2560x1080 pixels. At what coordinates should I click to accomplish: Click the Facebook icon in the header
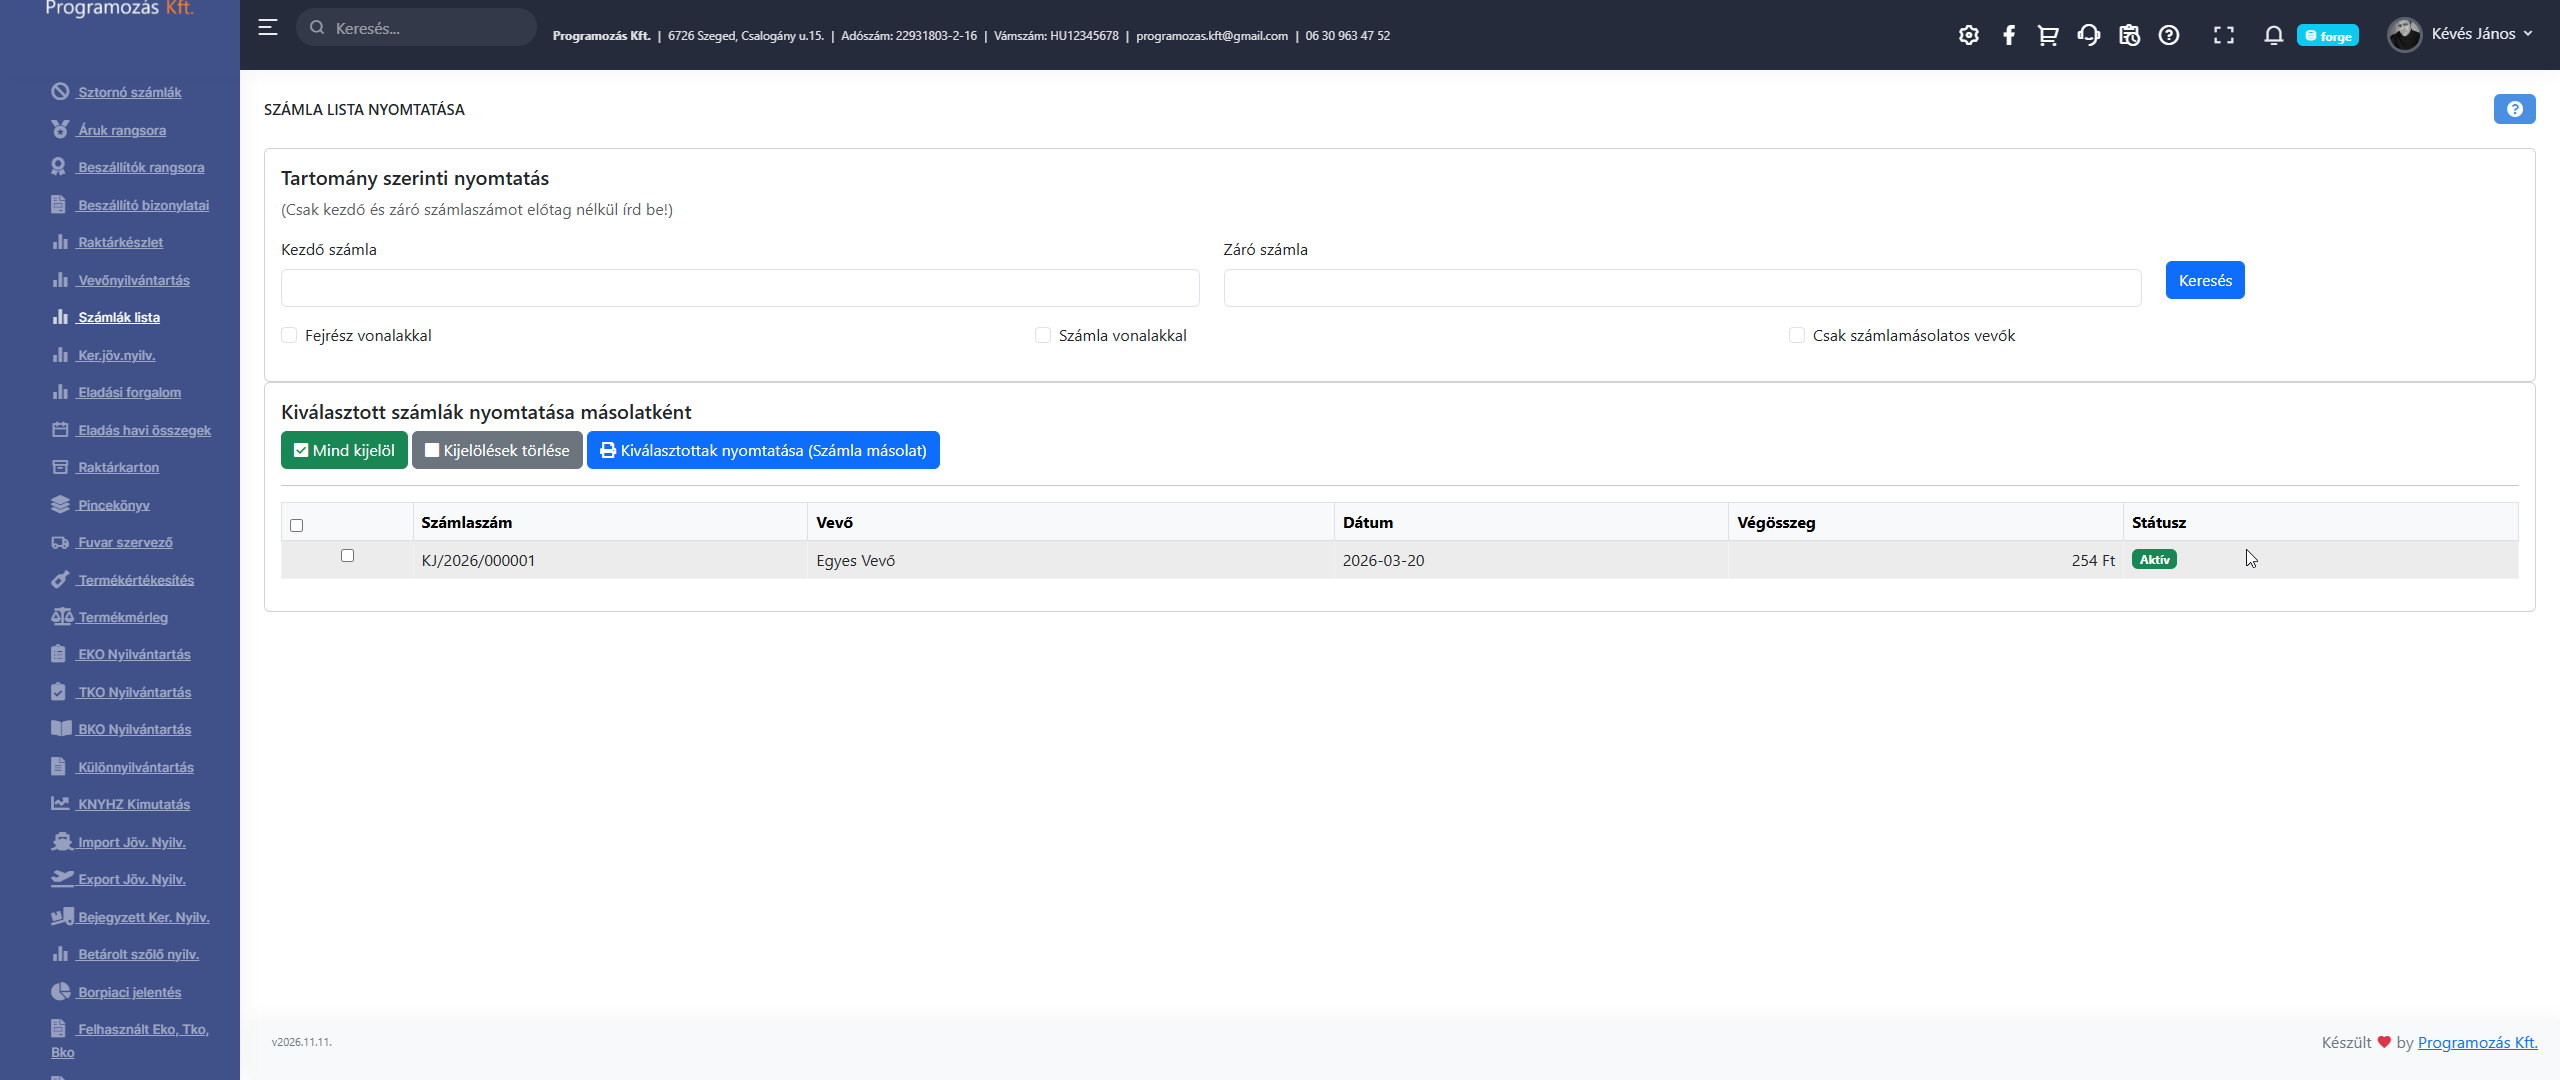point(2008,35)
